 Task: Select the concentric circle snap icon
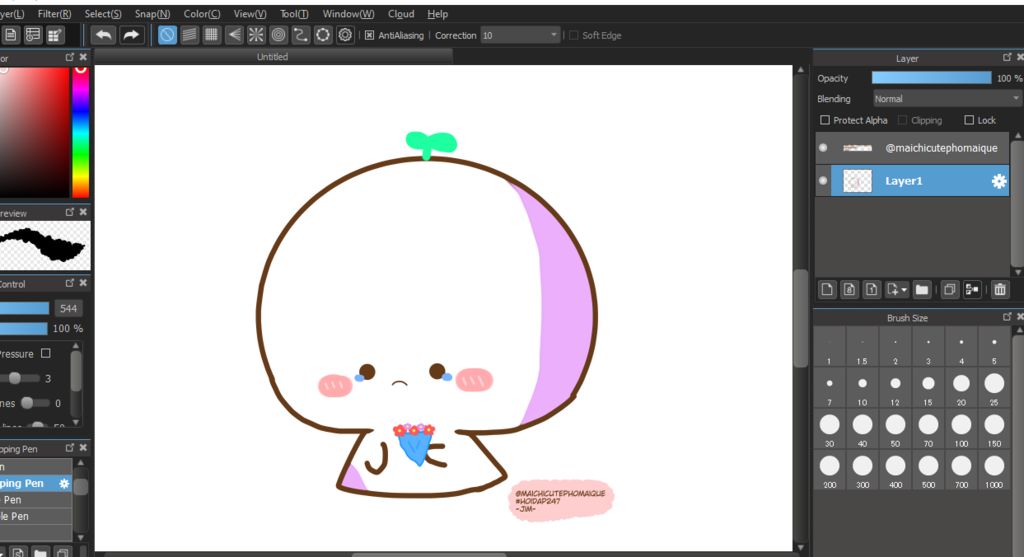pyautogui.click(x=278, y=35)
